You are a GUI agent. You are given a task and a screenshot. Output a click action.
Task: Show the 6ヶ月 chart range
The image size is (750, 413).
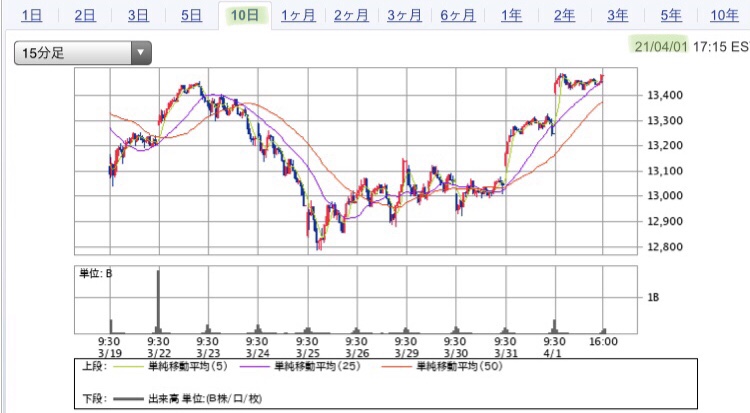458,15
